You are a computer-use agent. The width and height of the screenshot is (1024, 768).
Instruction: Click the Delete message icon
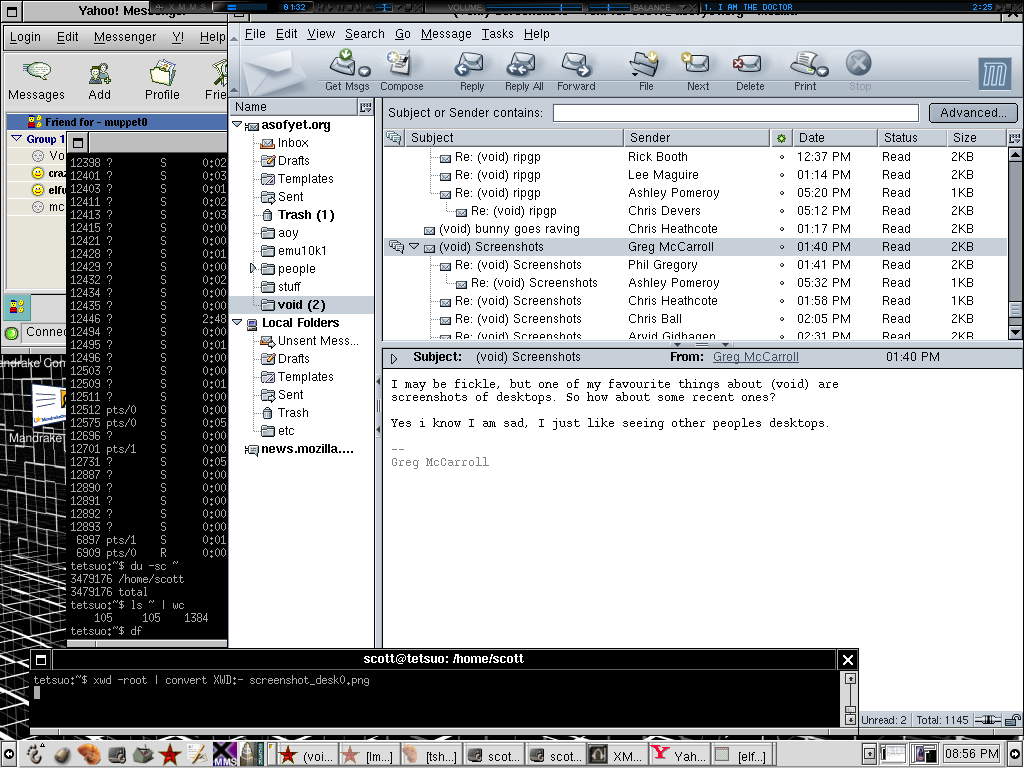[748, 64]
